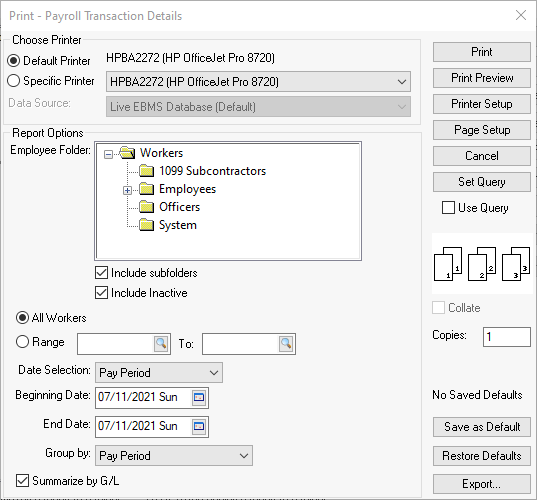
Task: Click the collate pages preview image
Action: 482,264
